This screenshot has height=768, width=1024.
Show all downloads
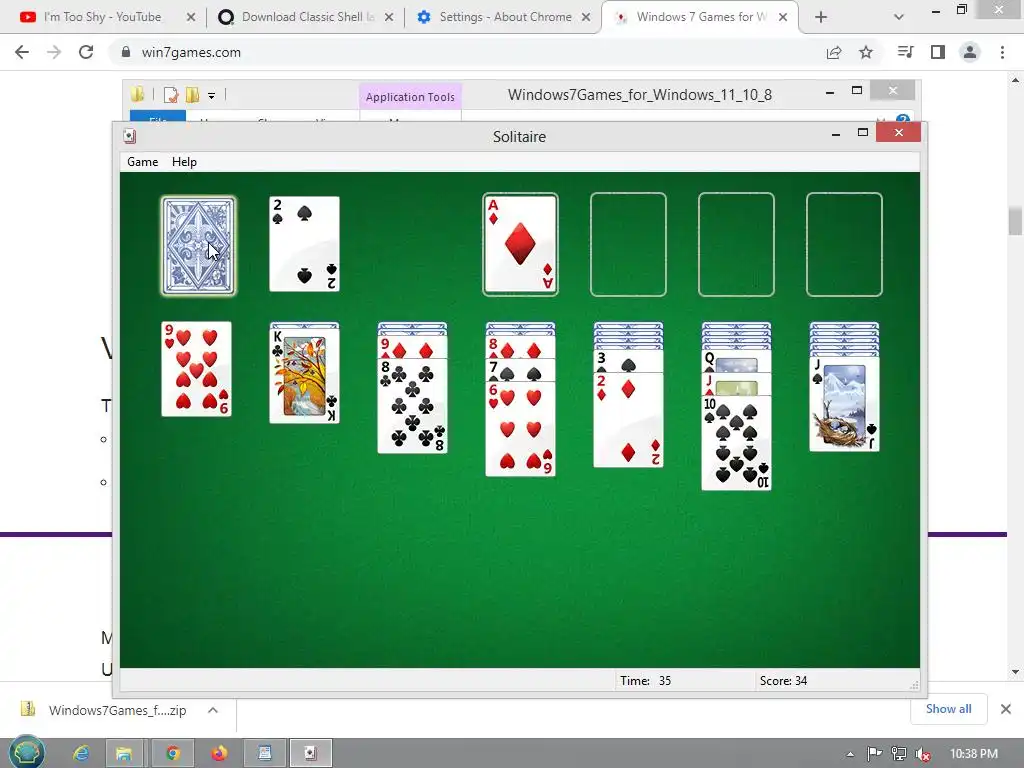pos(948,709)
